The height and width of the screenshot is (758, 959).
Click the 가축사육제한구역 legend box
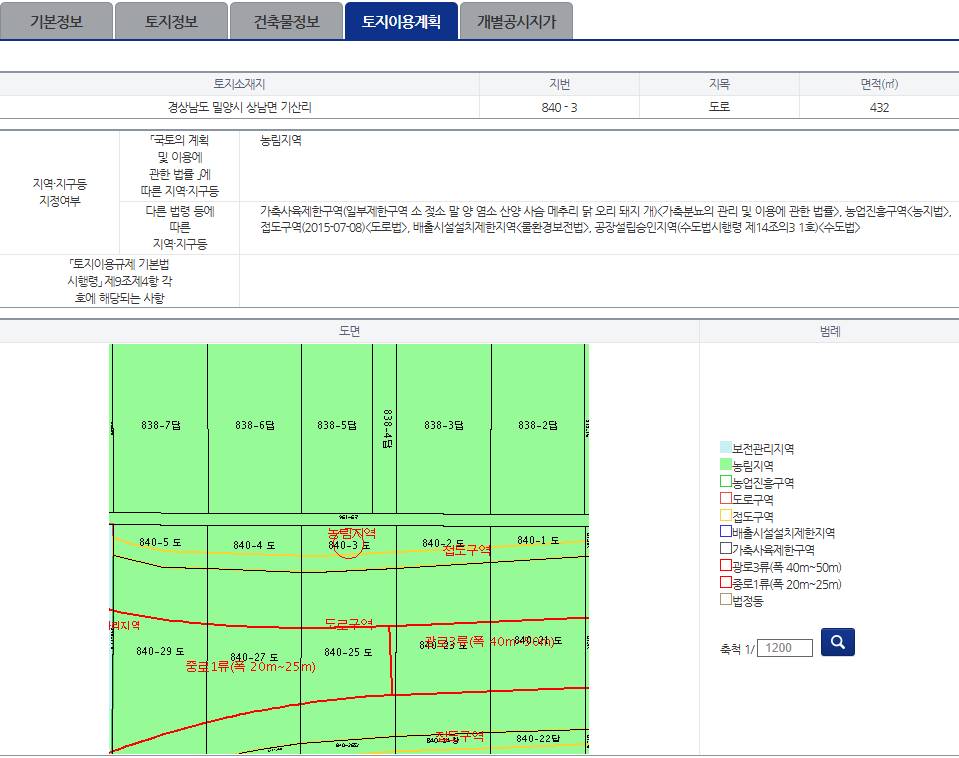tap(725, 548)
